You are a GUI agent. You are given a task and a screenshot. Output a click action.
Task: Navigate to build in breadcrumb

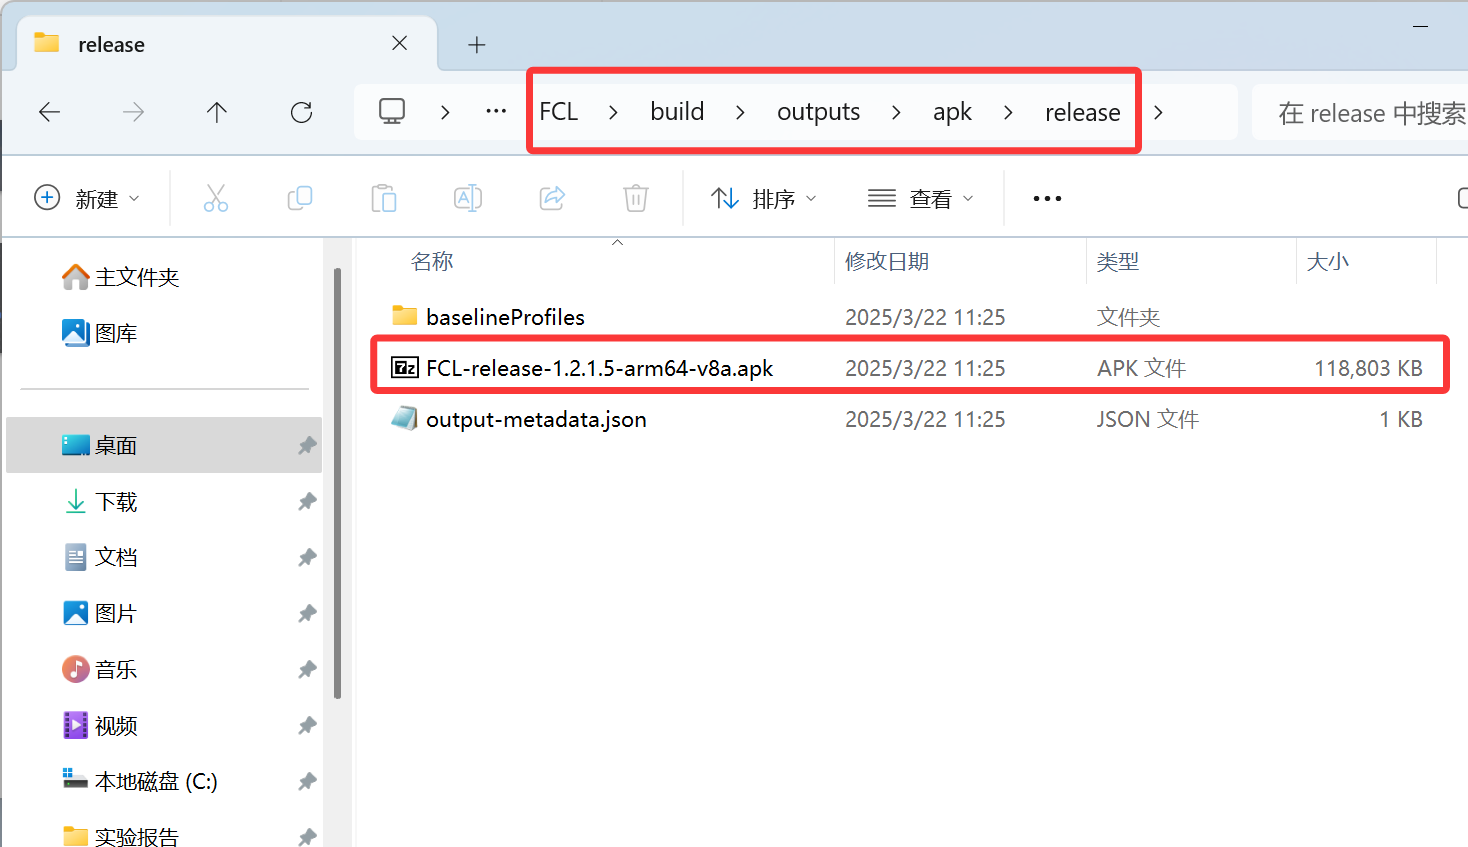pyautogui.click(x=677, y=111)
